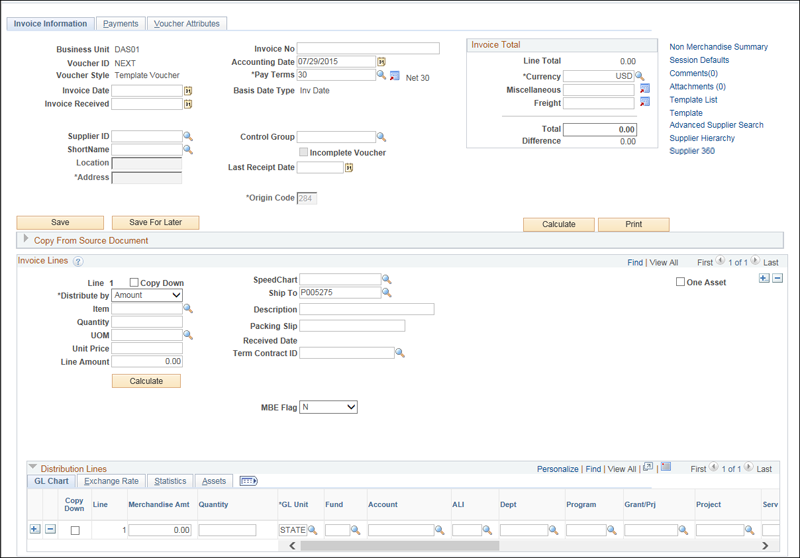Image resolution: width=800 pixels, height=558 pixels.
Task: Look up GL Unit value
Action: pyautogui.click(x=312, y=530)
